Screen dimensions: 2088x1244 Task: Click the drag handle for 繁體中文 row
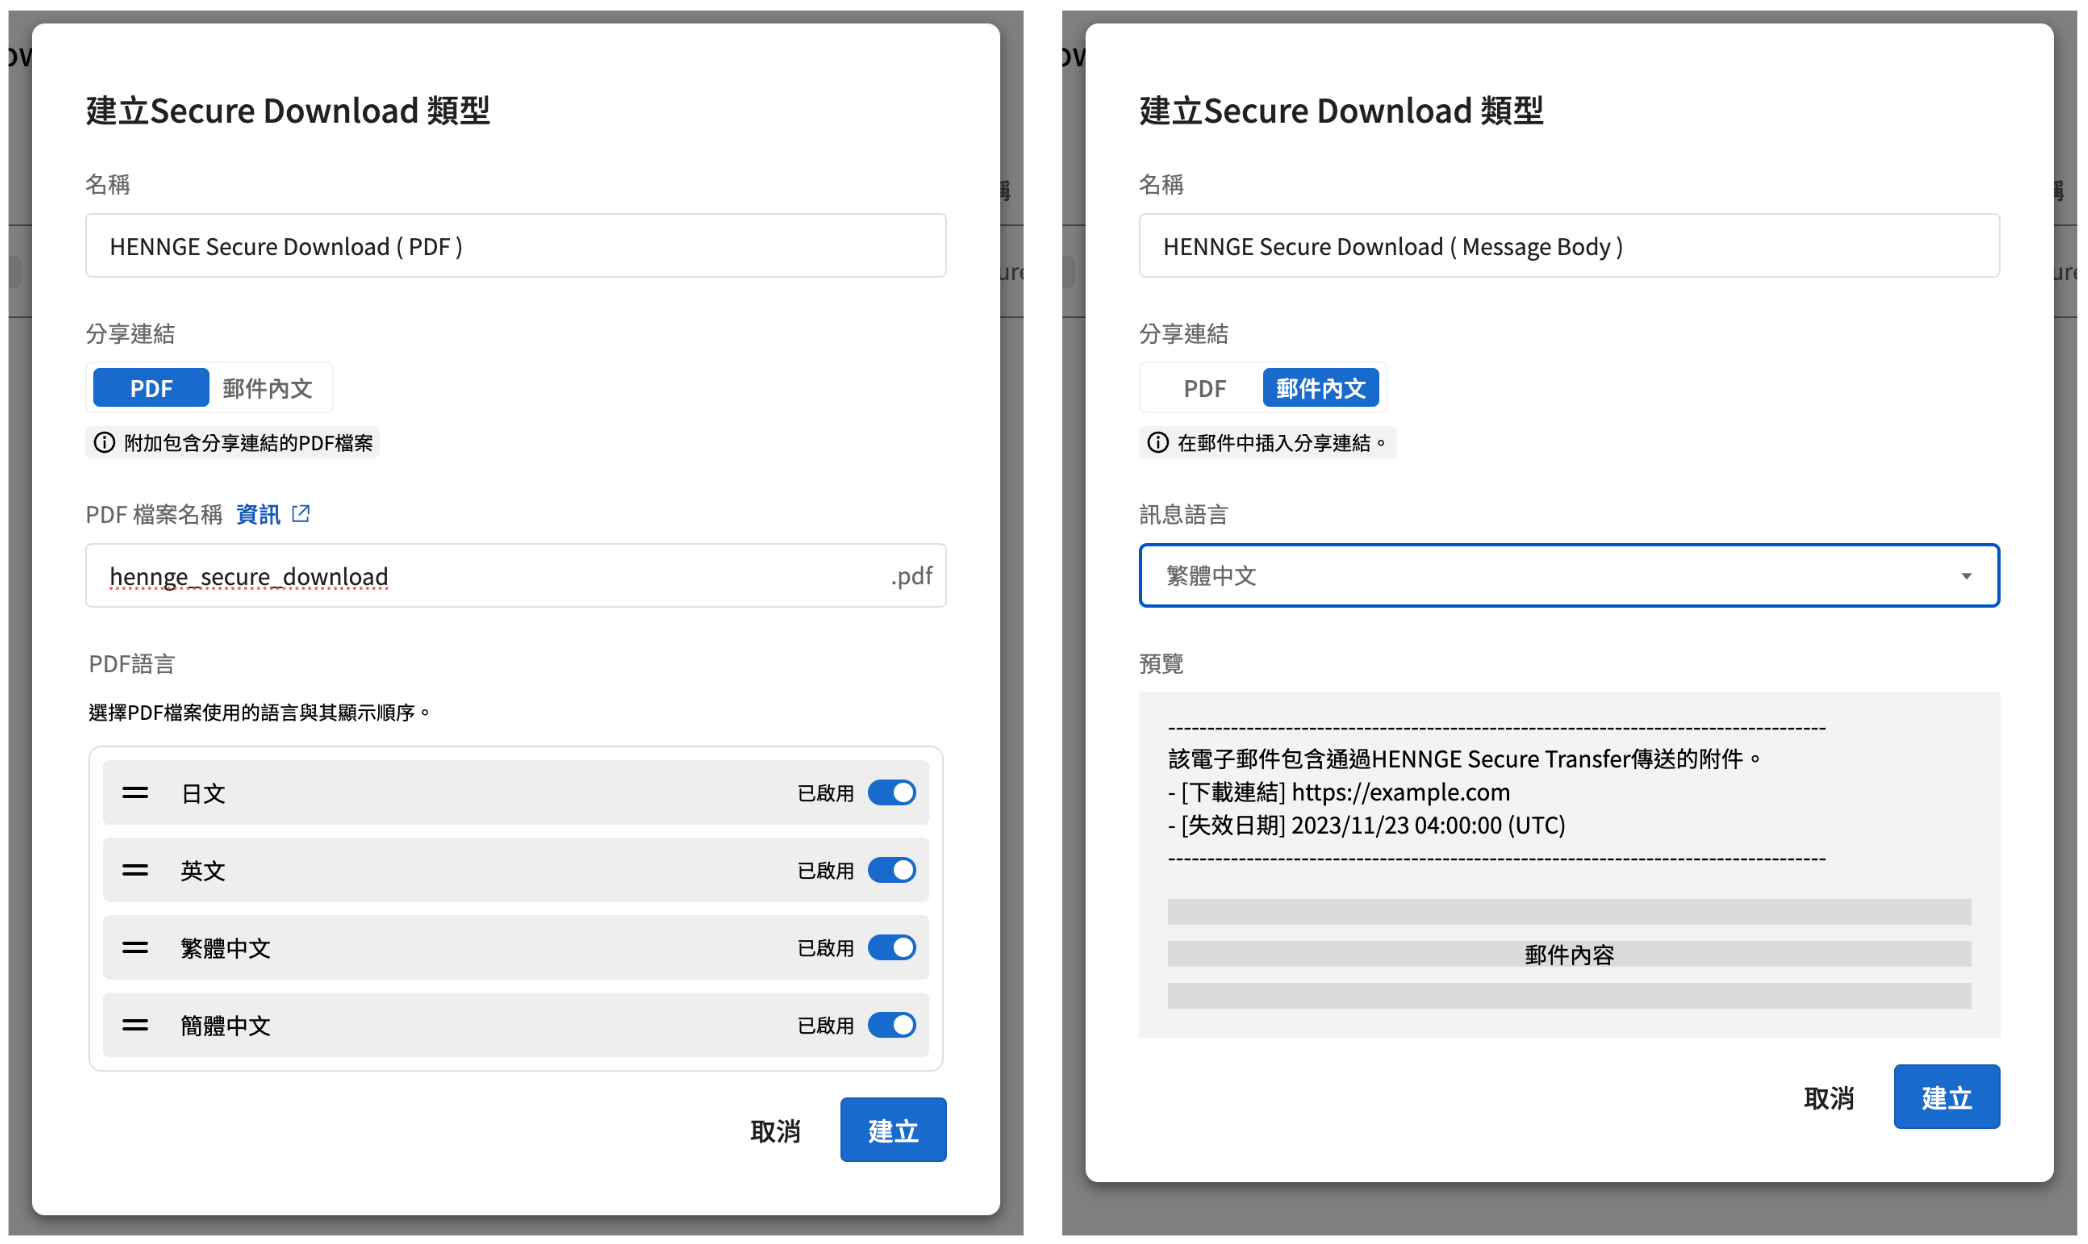click(135, 947)
